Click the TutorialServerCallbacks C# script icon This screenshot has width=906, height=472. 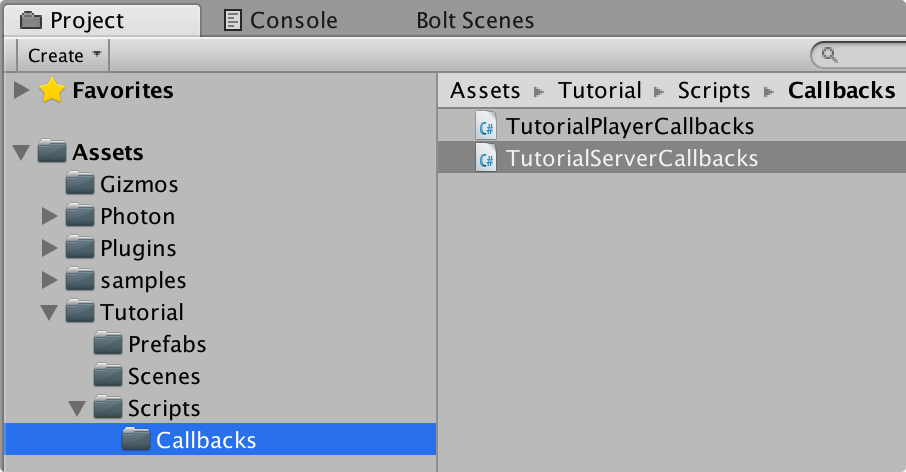(486, 158)
